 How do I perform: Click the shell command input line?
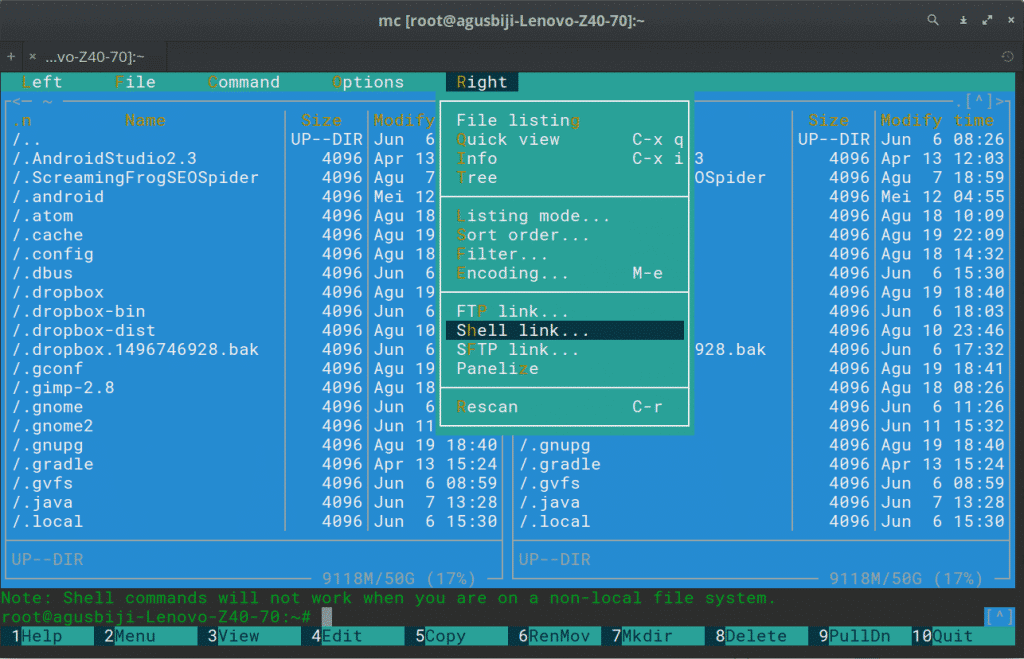coord(400,617)
